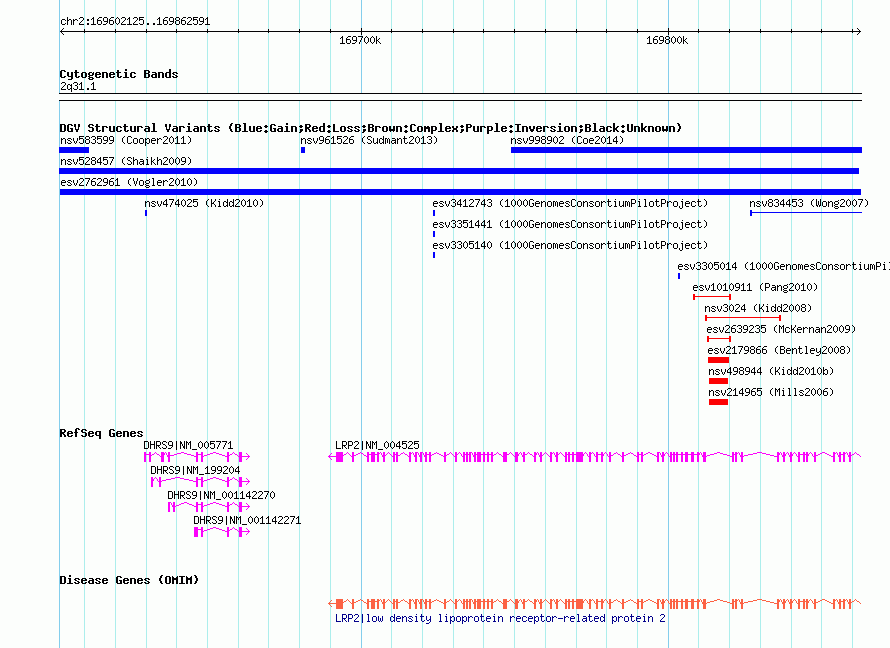Open the DHRS9|NM_005771 gene label
The image size is (890, 648).
pos(188,445)
